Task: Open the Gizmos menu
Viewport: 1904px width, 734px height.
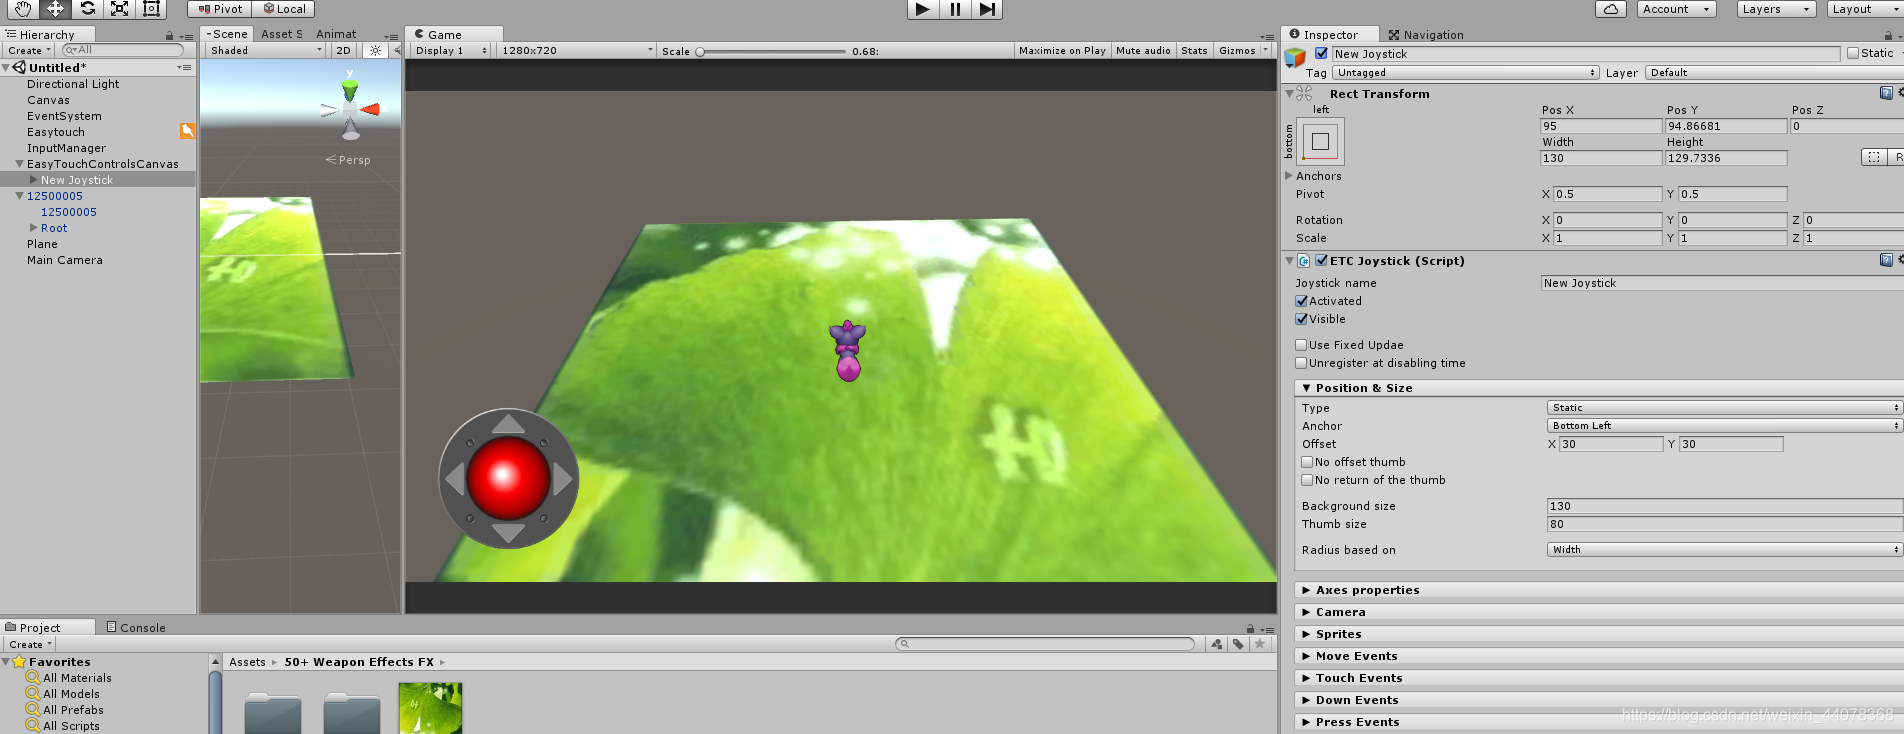Action: click(x=1242, y=50)
